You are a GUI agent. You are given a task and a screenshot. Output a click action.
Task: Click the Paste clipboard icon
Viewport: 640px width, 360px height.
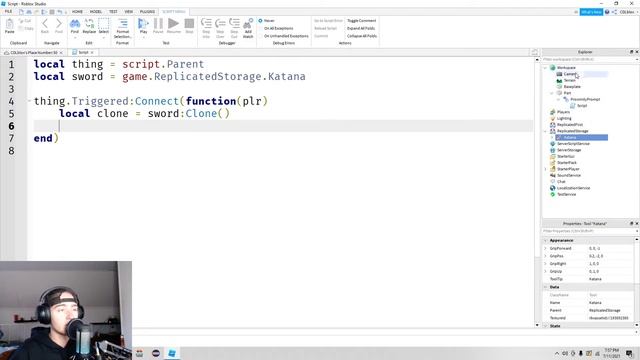coord(9,25)
